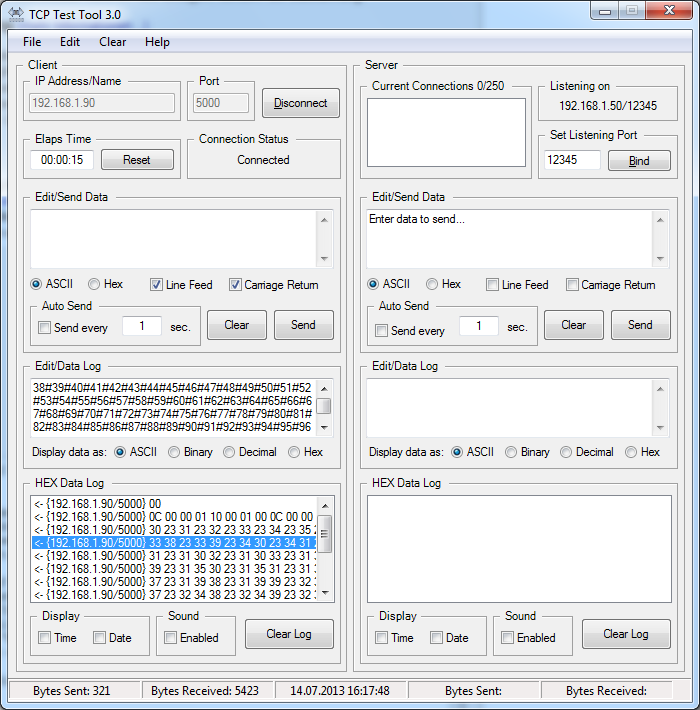
Task: Click Client HEX Data Log scroll down arrow
Action: [x=325, y=593]
